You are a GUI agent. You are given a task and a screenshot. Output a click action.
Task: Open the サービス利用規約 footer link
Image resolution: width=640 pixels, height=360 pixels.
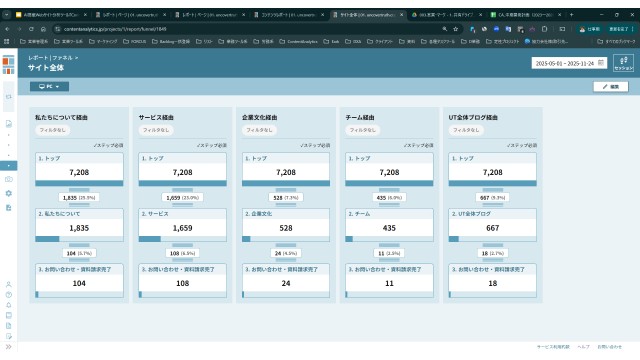(553, 347)
